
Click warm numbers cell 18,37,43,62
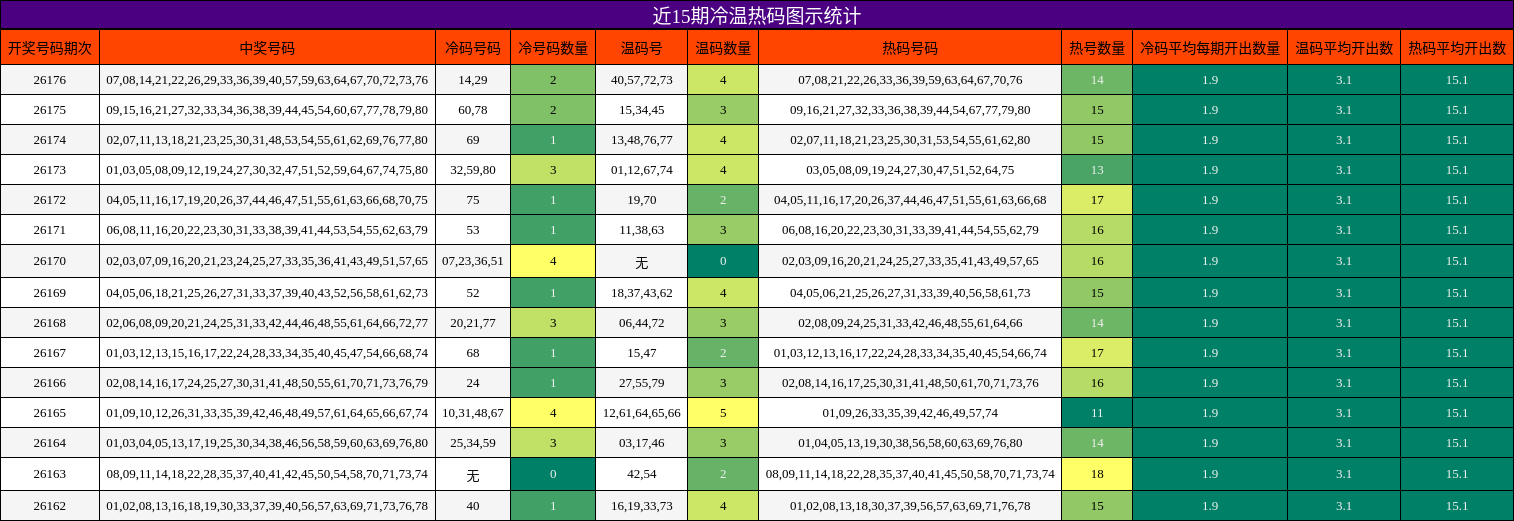pos(641,293)
